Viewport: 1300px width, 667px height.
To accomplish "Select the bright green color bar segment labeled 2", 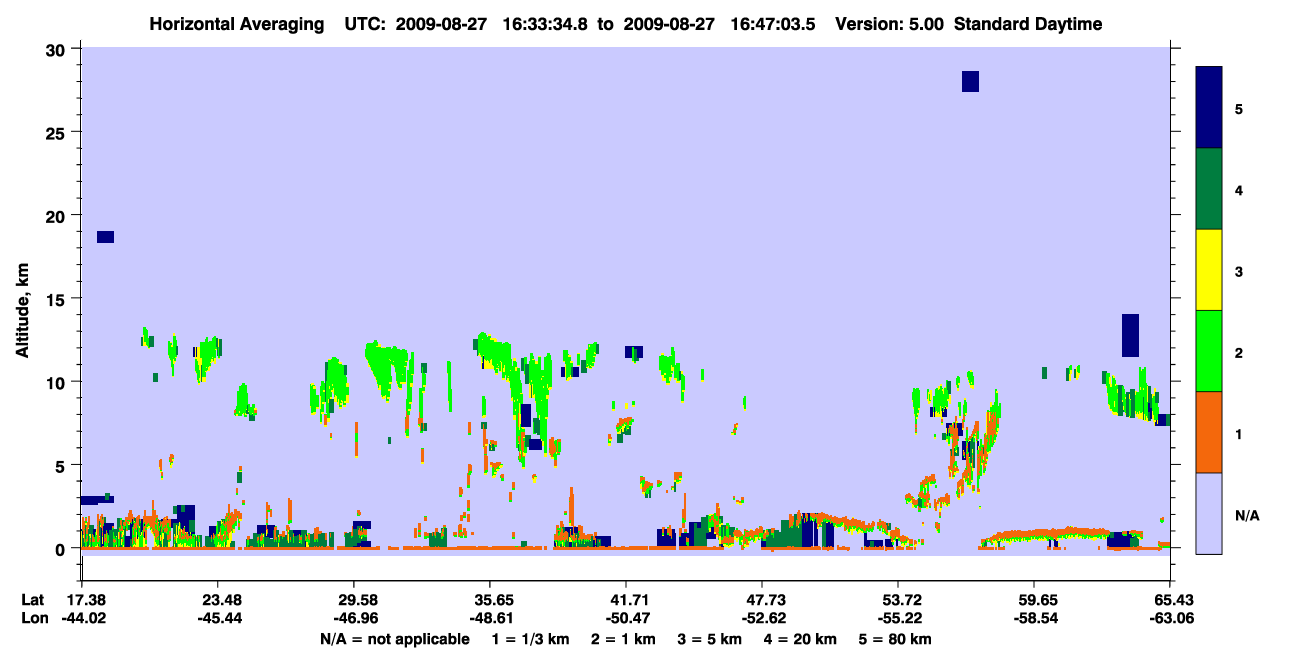I will pyautogui.click(x=1209, y=351).
